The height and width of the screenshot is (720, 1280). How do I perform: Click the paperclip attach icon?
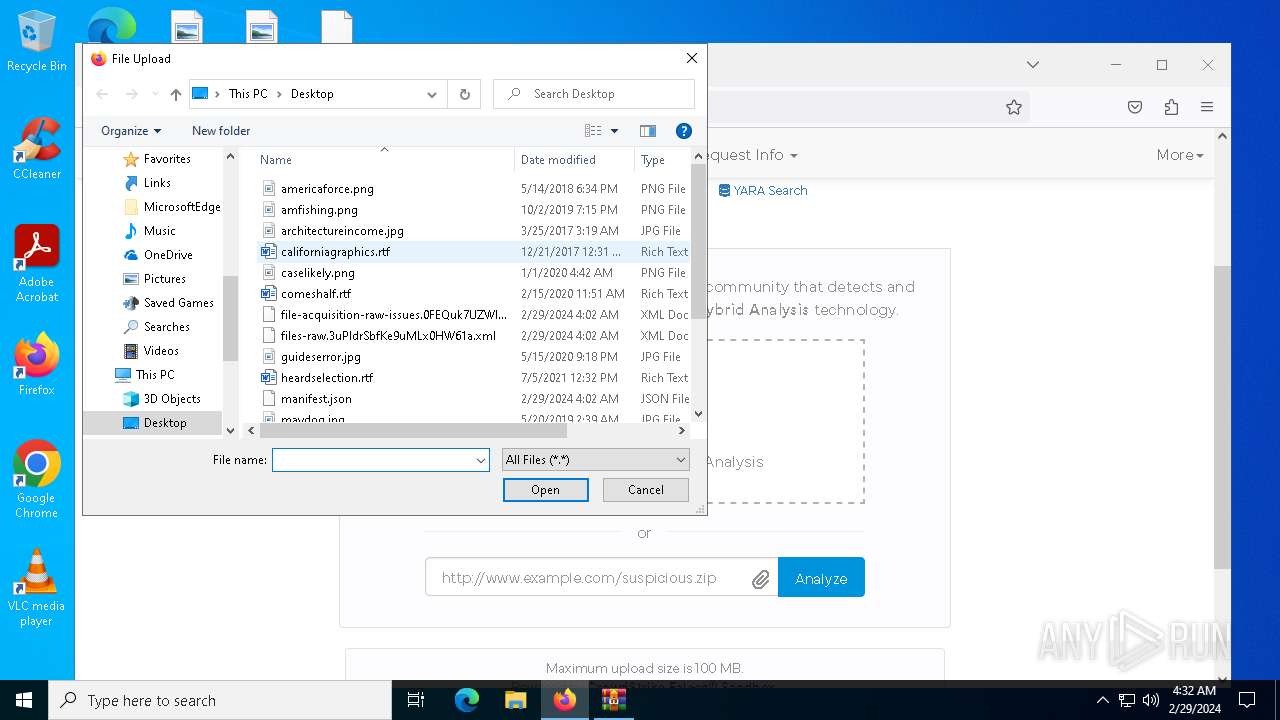click(761, 579)
